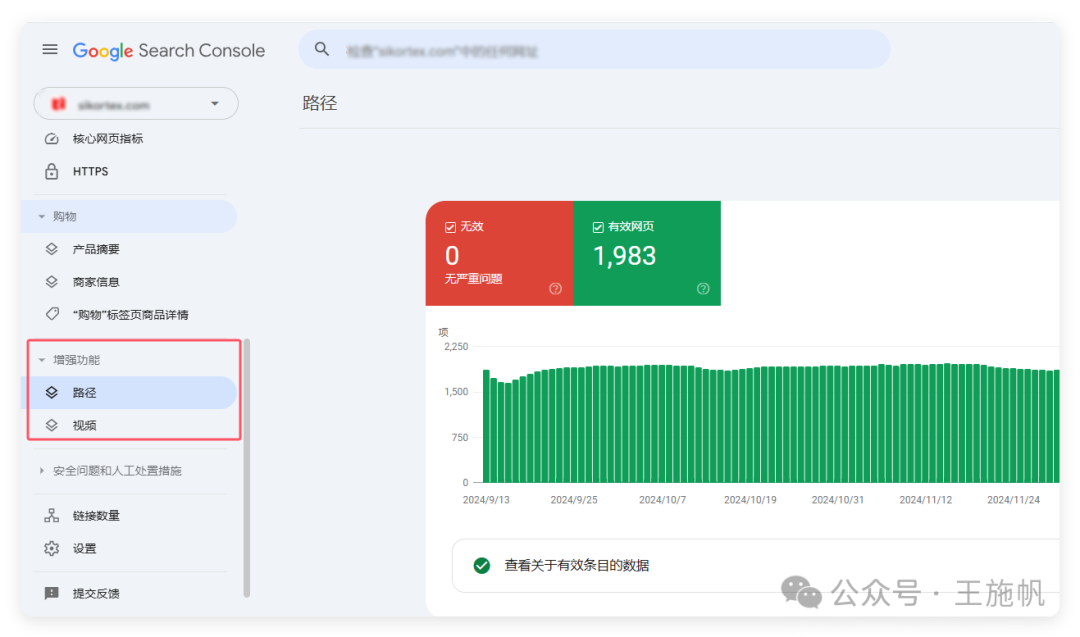The height and width of the screenshot is (637, 1080).
Task: Click the 链接数量 sitemap icon
Action: click(52, 516)
